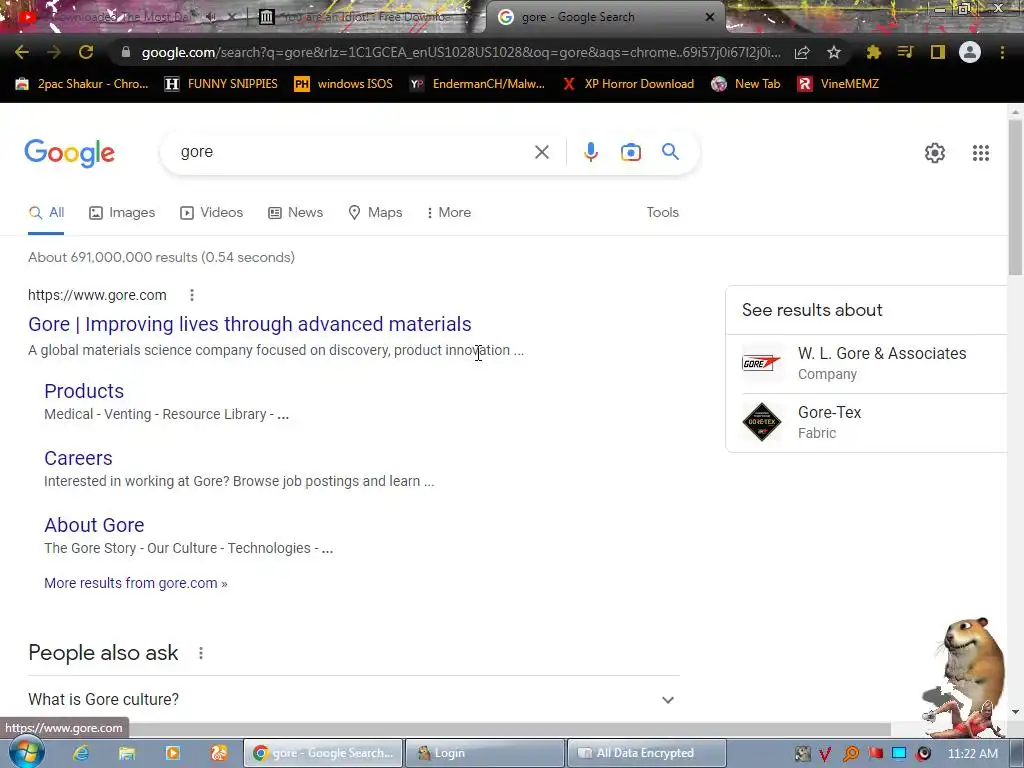Bookmark this page with the star icon
Viewport: 1024px width, 768px height.
coord(834,52)
